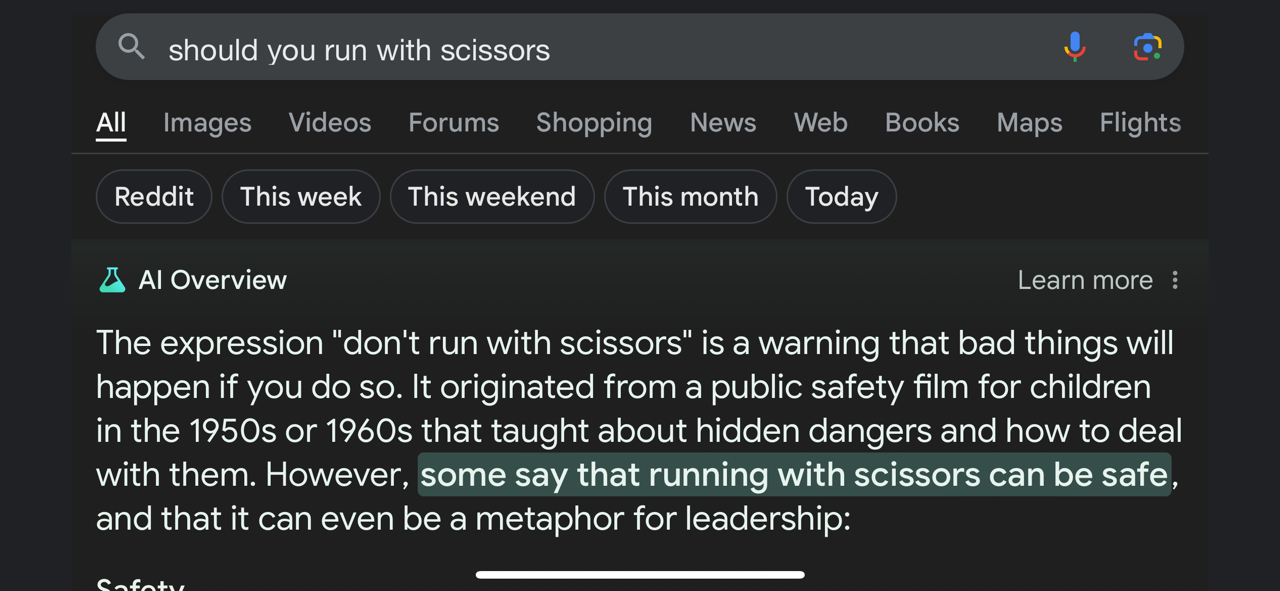The height and width of the screenshot is (591, 1280).
Task: Open the Learn more link
Action: click(x=1084, y=280)
